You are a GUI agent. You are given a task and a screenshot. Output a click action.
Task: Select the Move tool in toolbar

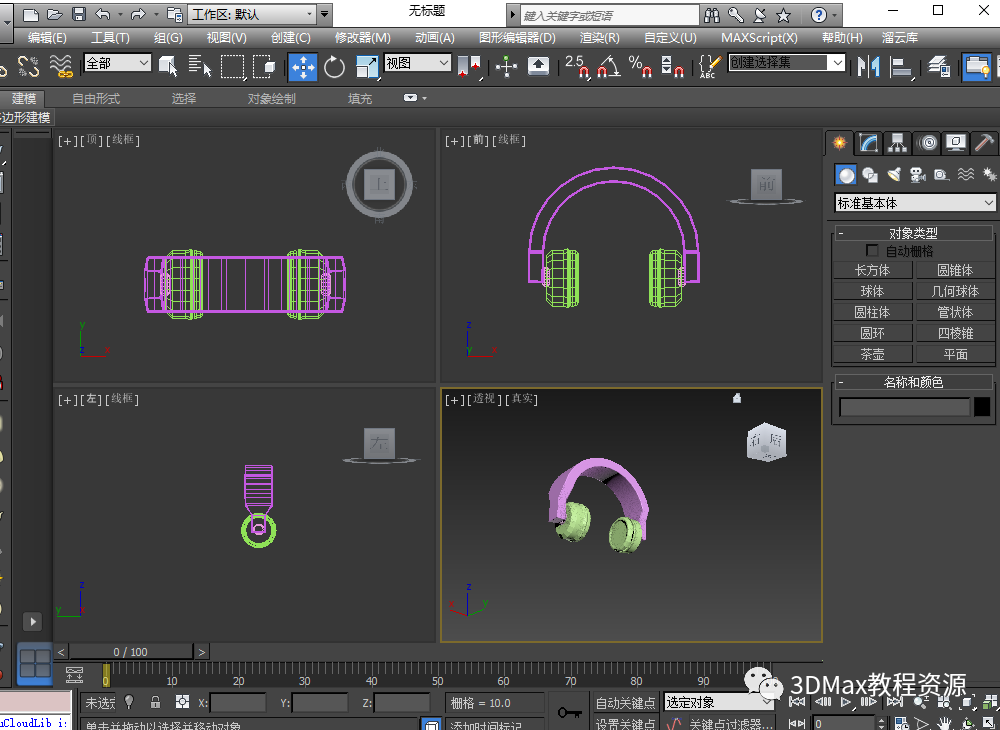[302, 67]
